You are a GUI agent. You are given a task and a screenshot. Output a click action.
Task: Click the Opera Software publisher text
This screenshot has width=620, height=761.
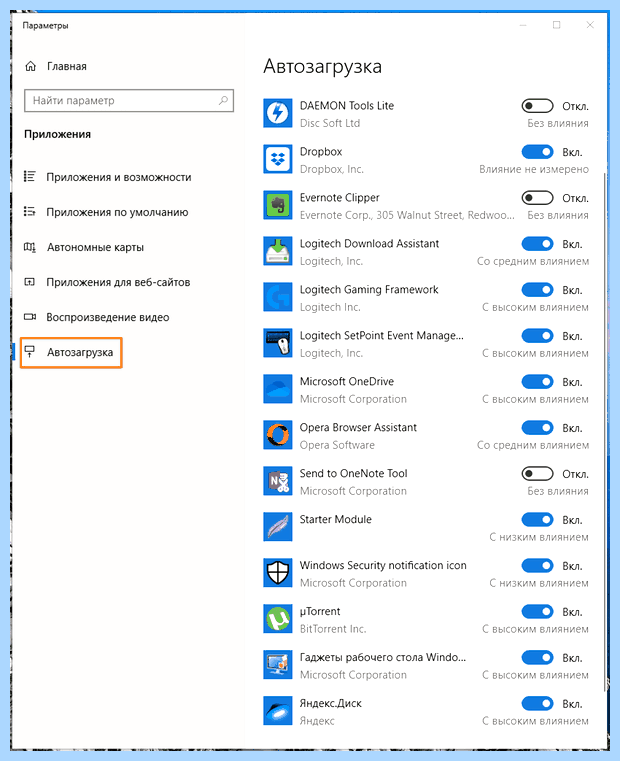pyautogui.click(x=337, y=445)
